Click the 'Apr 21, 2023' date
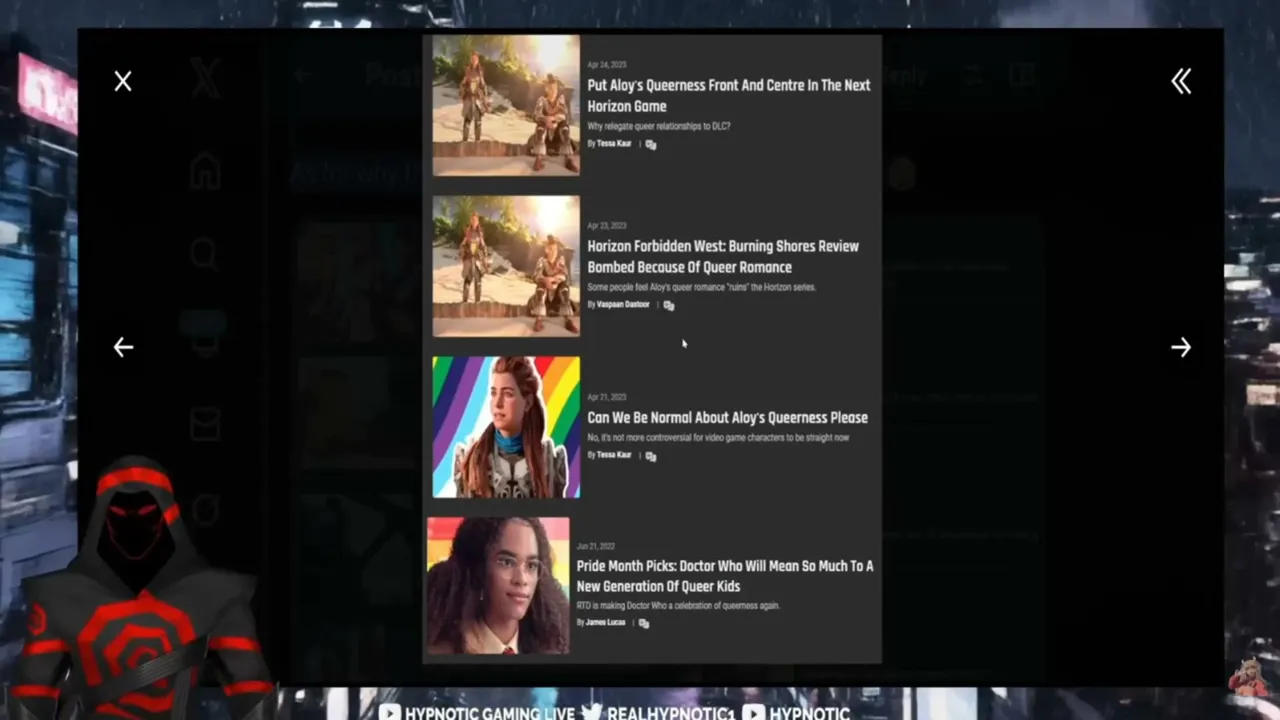1280x720 pixels. 607,397
